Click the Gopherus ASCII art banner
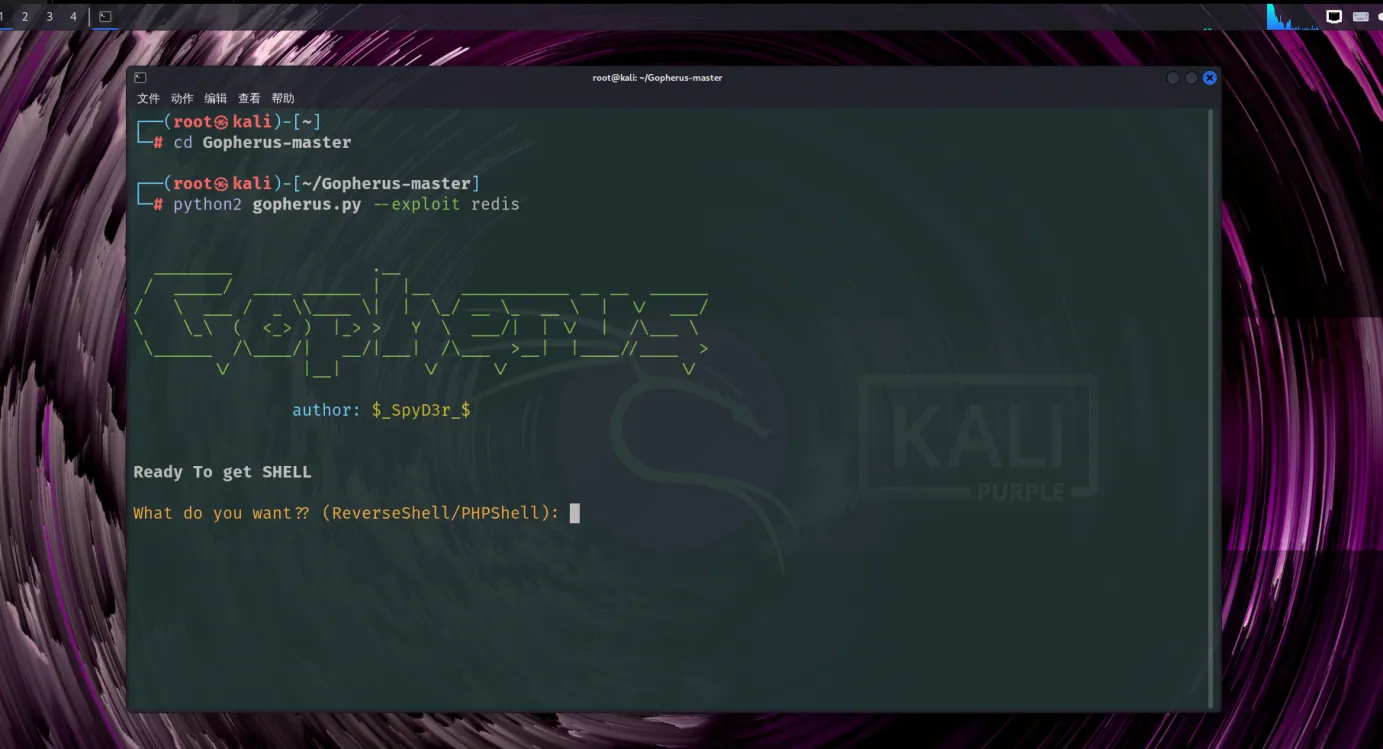The image size is (1383, 749). pyautogui.click(x=422, y=322)
